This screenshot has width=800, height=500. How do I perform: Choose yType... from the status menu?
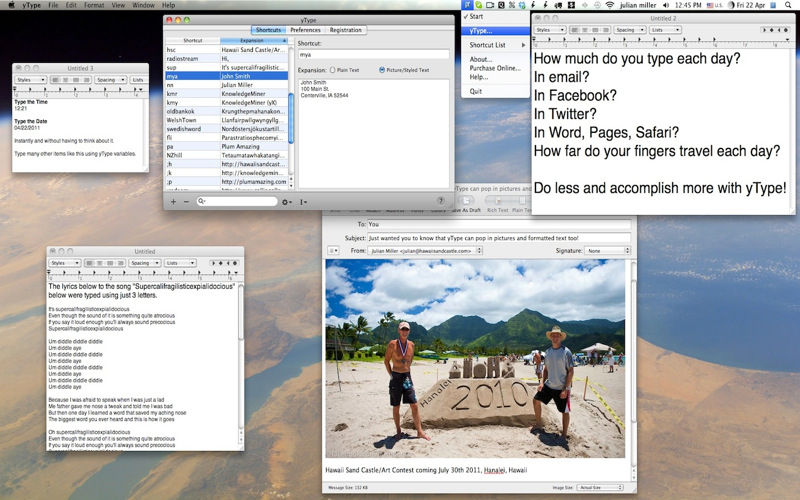495,31
